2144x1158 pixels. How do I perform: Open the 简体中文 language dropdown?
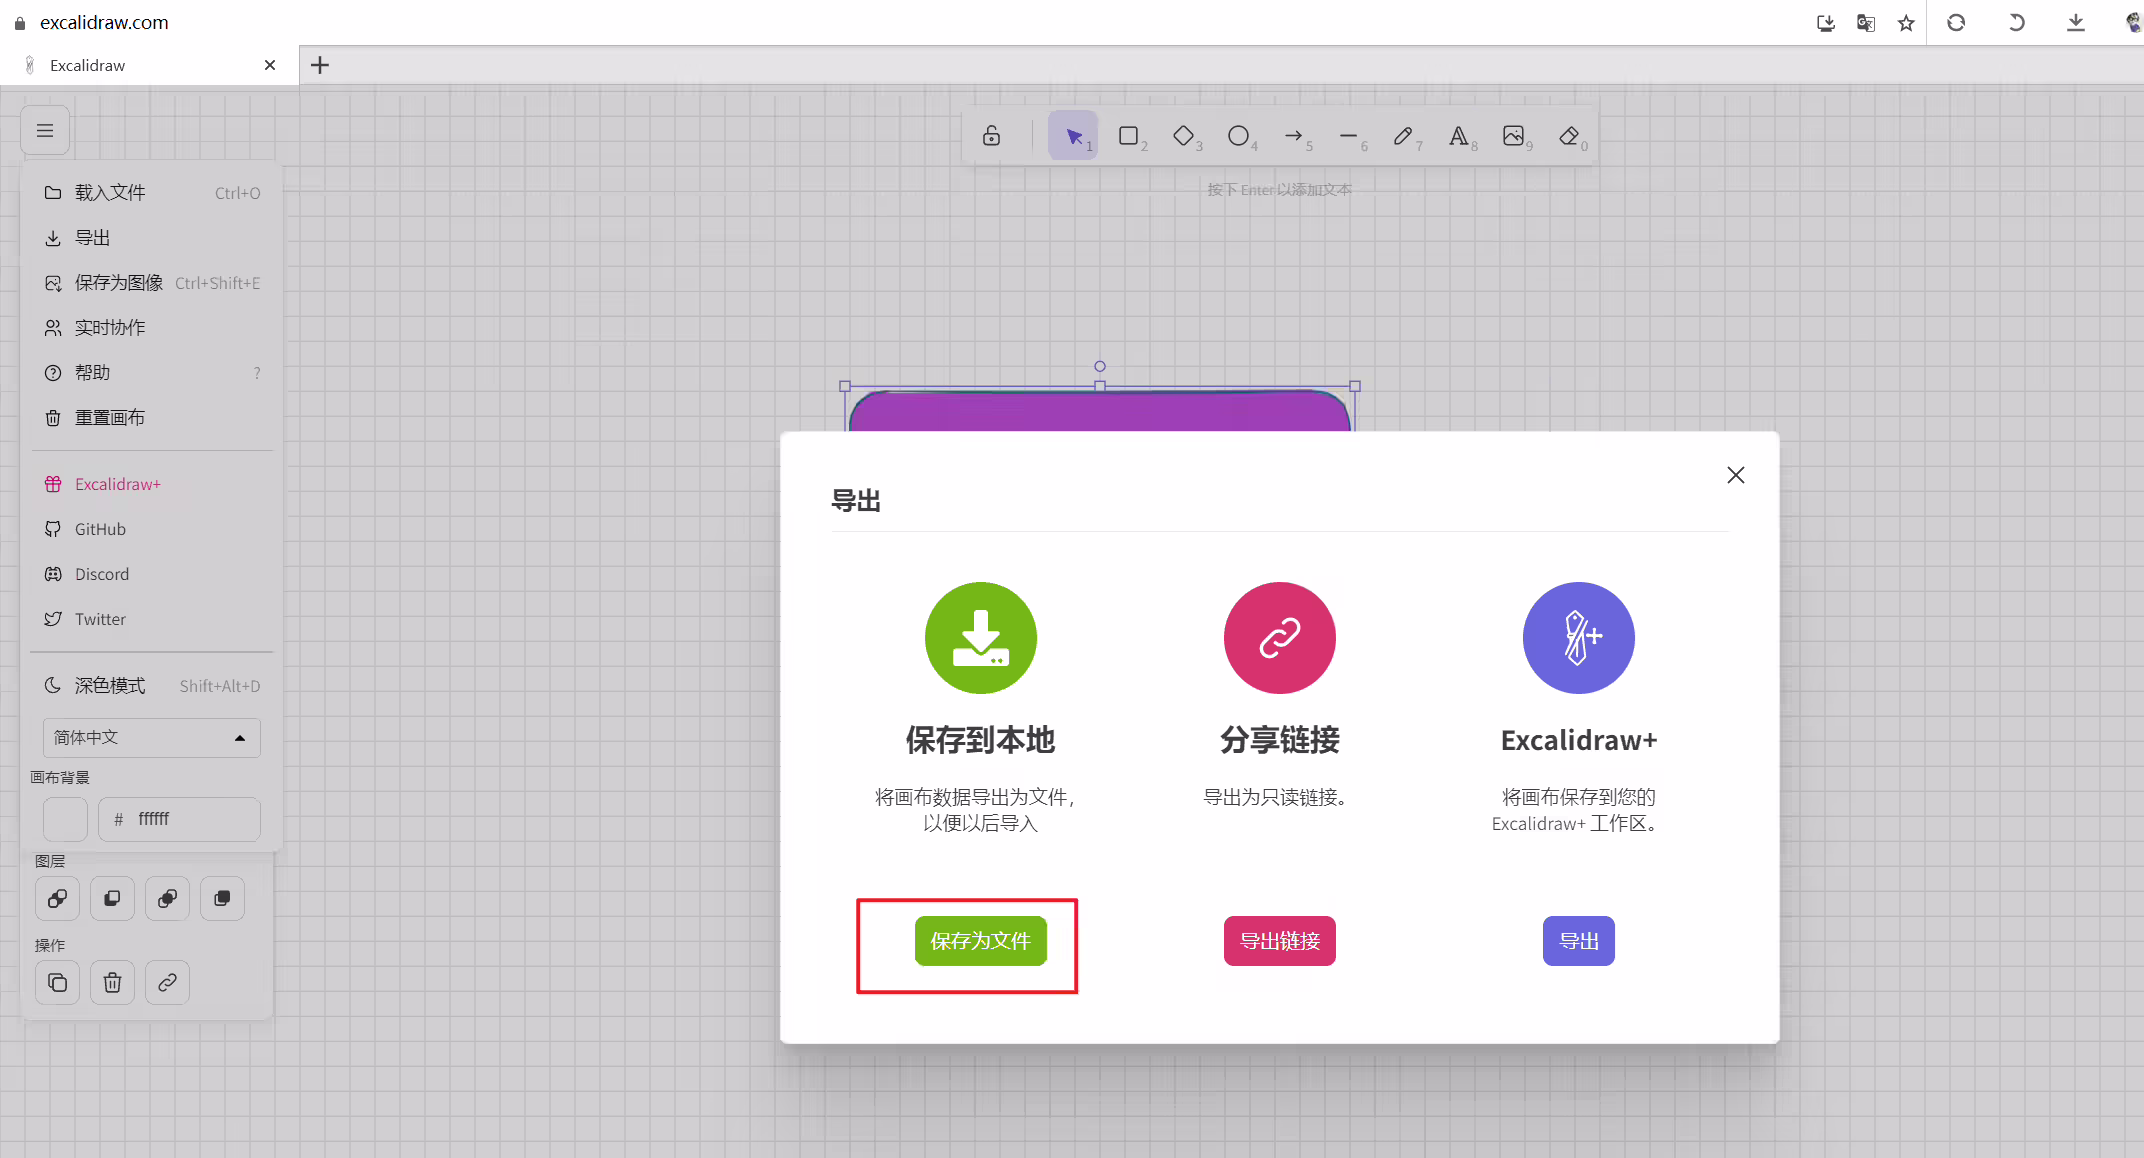click(x=152, y=738)
